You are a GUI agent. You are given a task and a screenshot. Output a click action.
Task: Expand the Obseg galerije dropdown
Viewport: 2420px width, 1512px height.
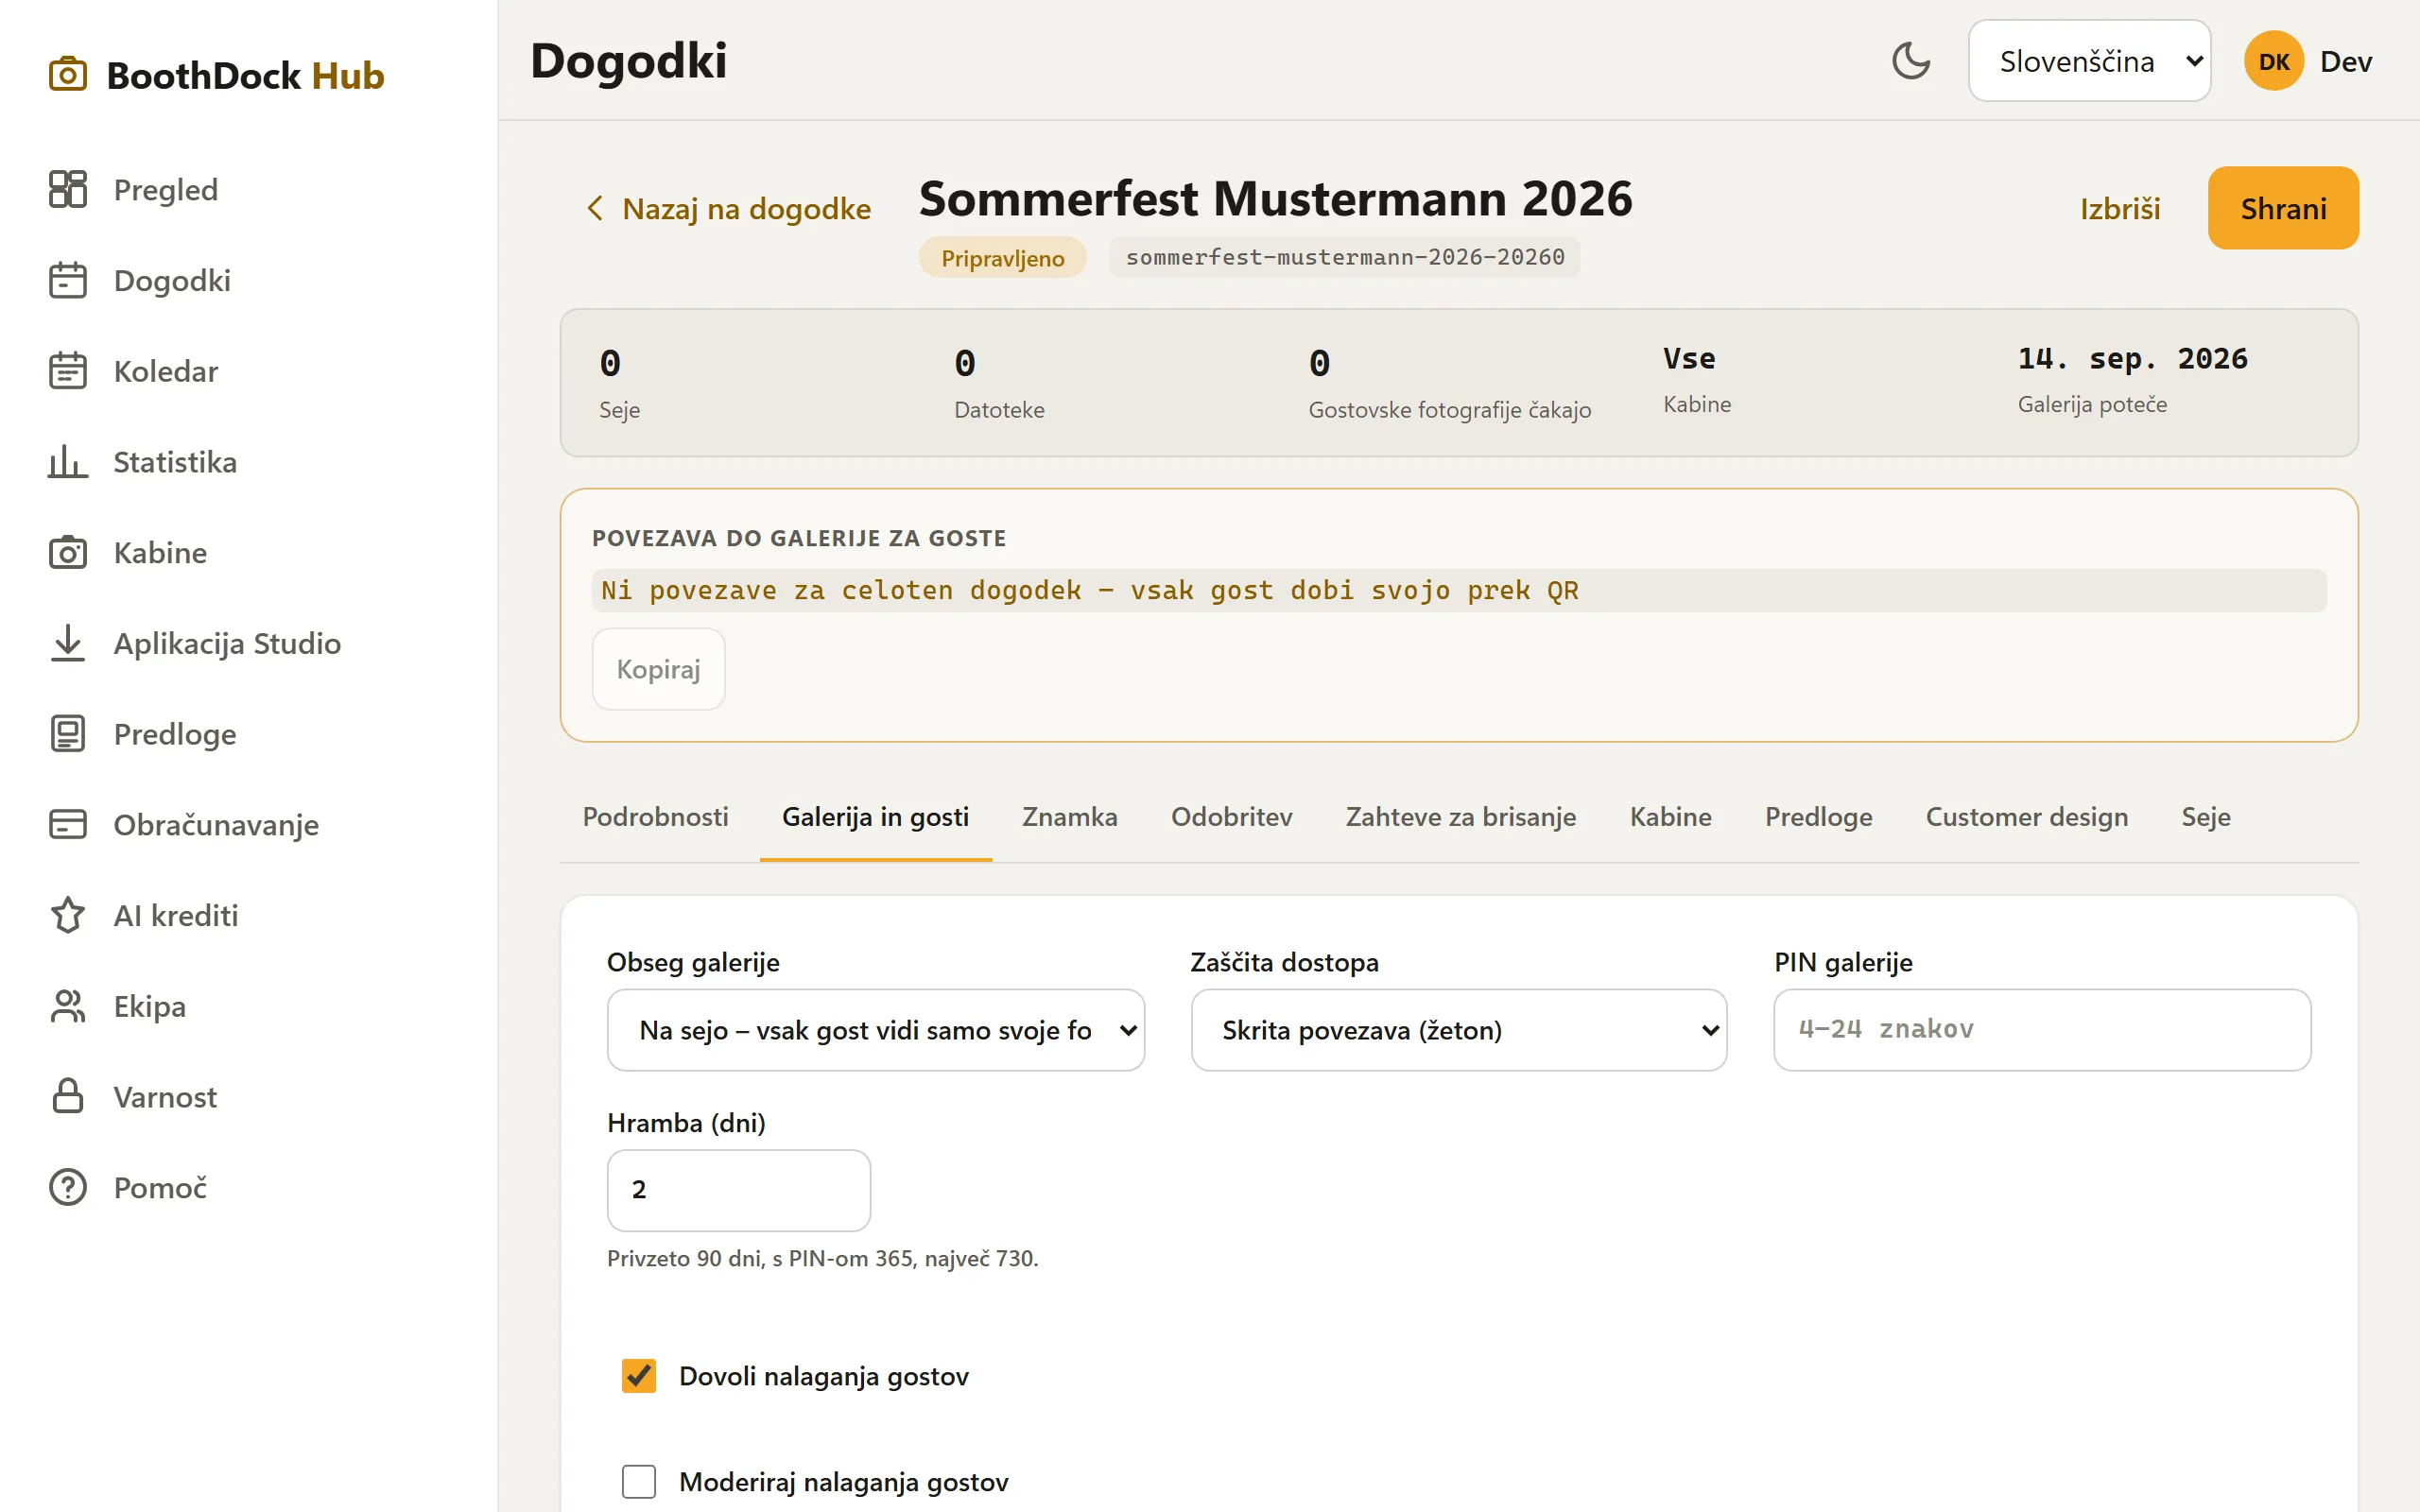coord(875,1030)
